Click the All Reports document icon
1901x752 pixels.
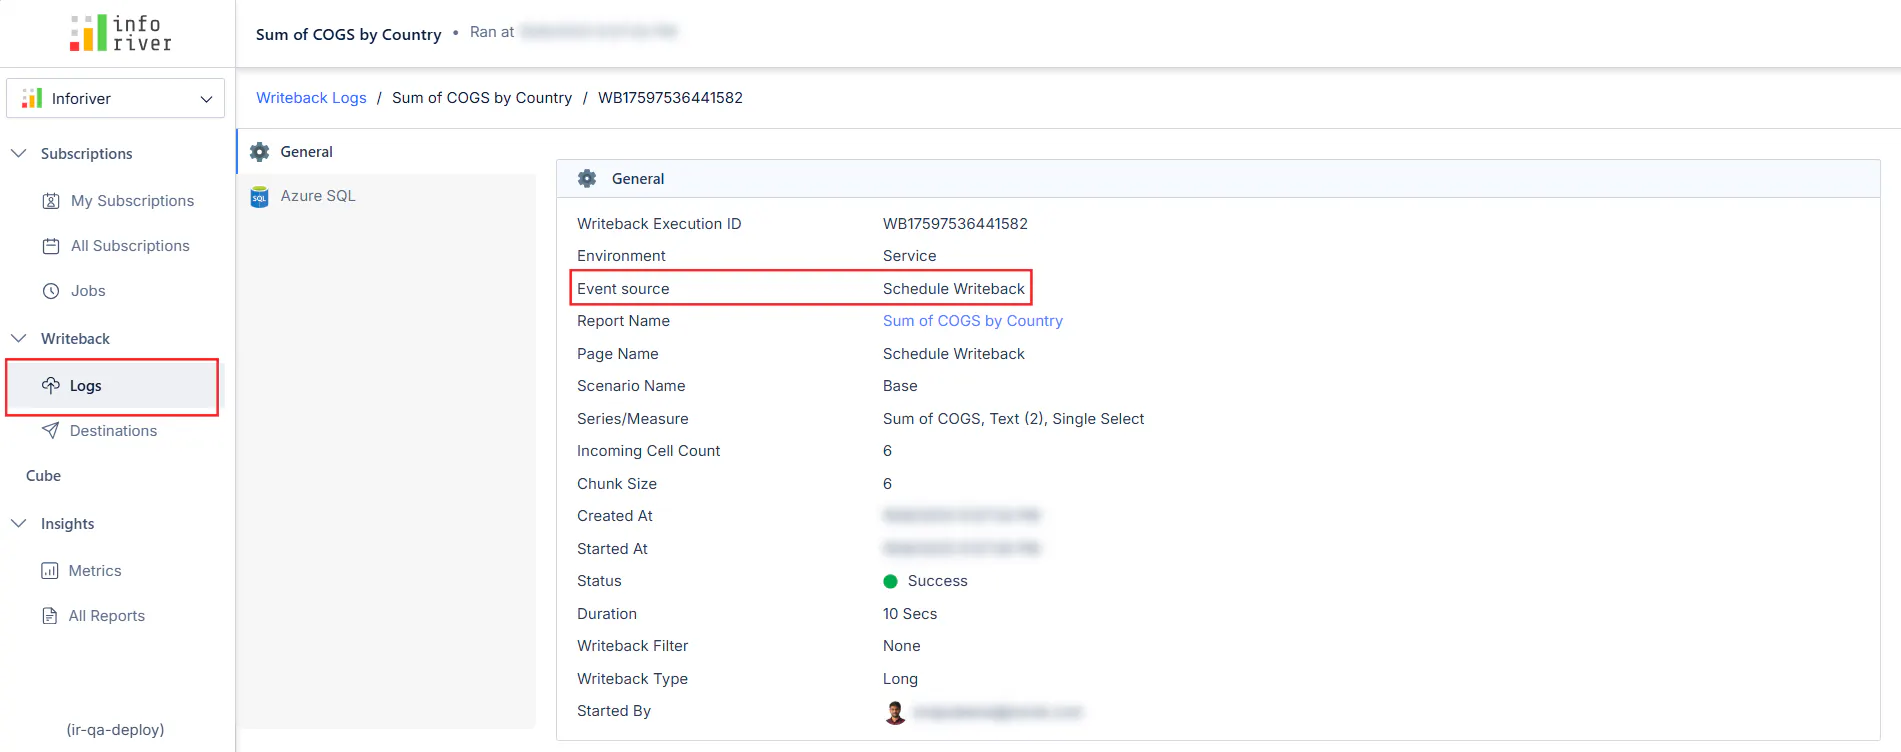click(50, 616)
